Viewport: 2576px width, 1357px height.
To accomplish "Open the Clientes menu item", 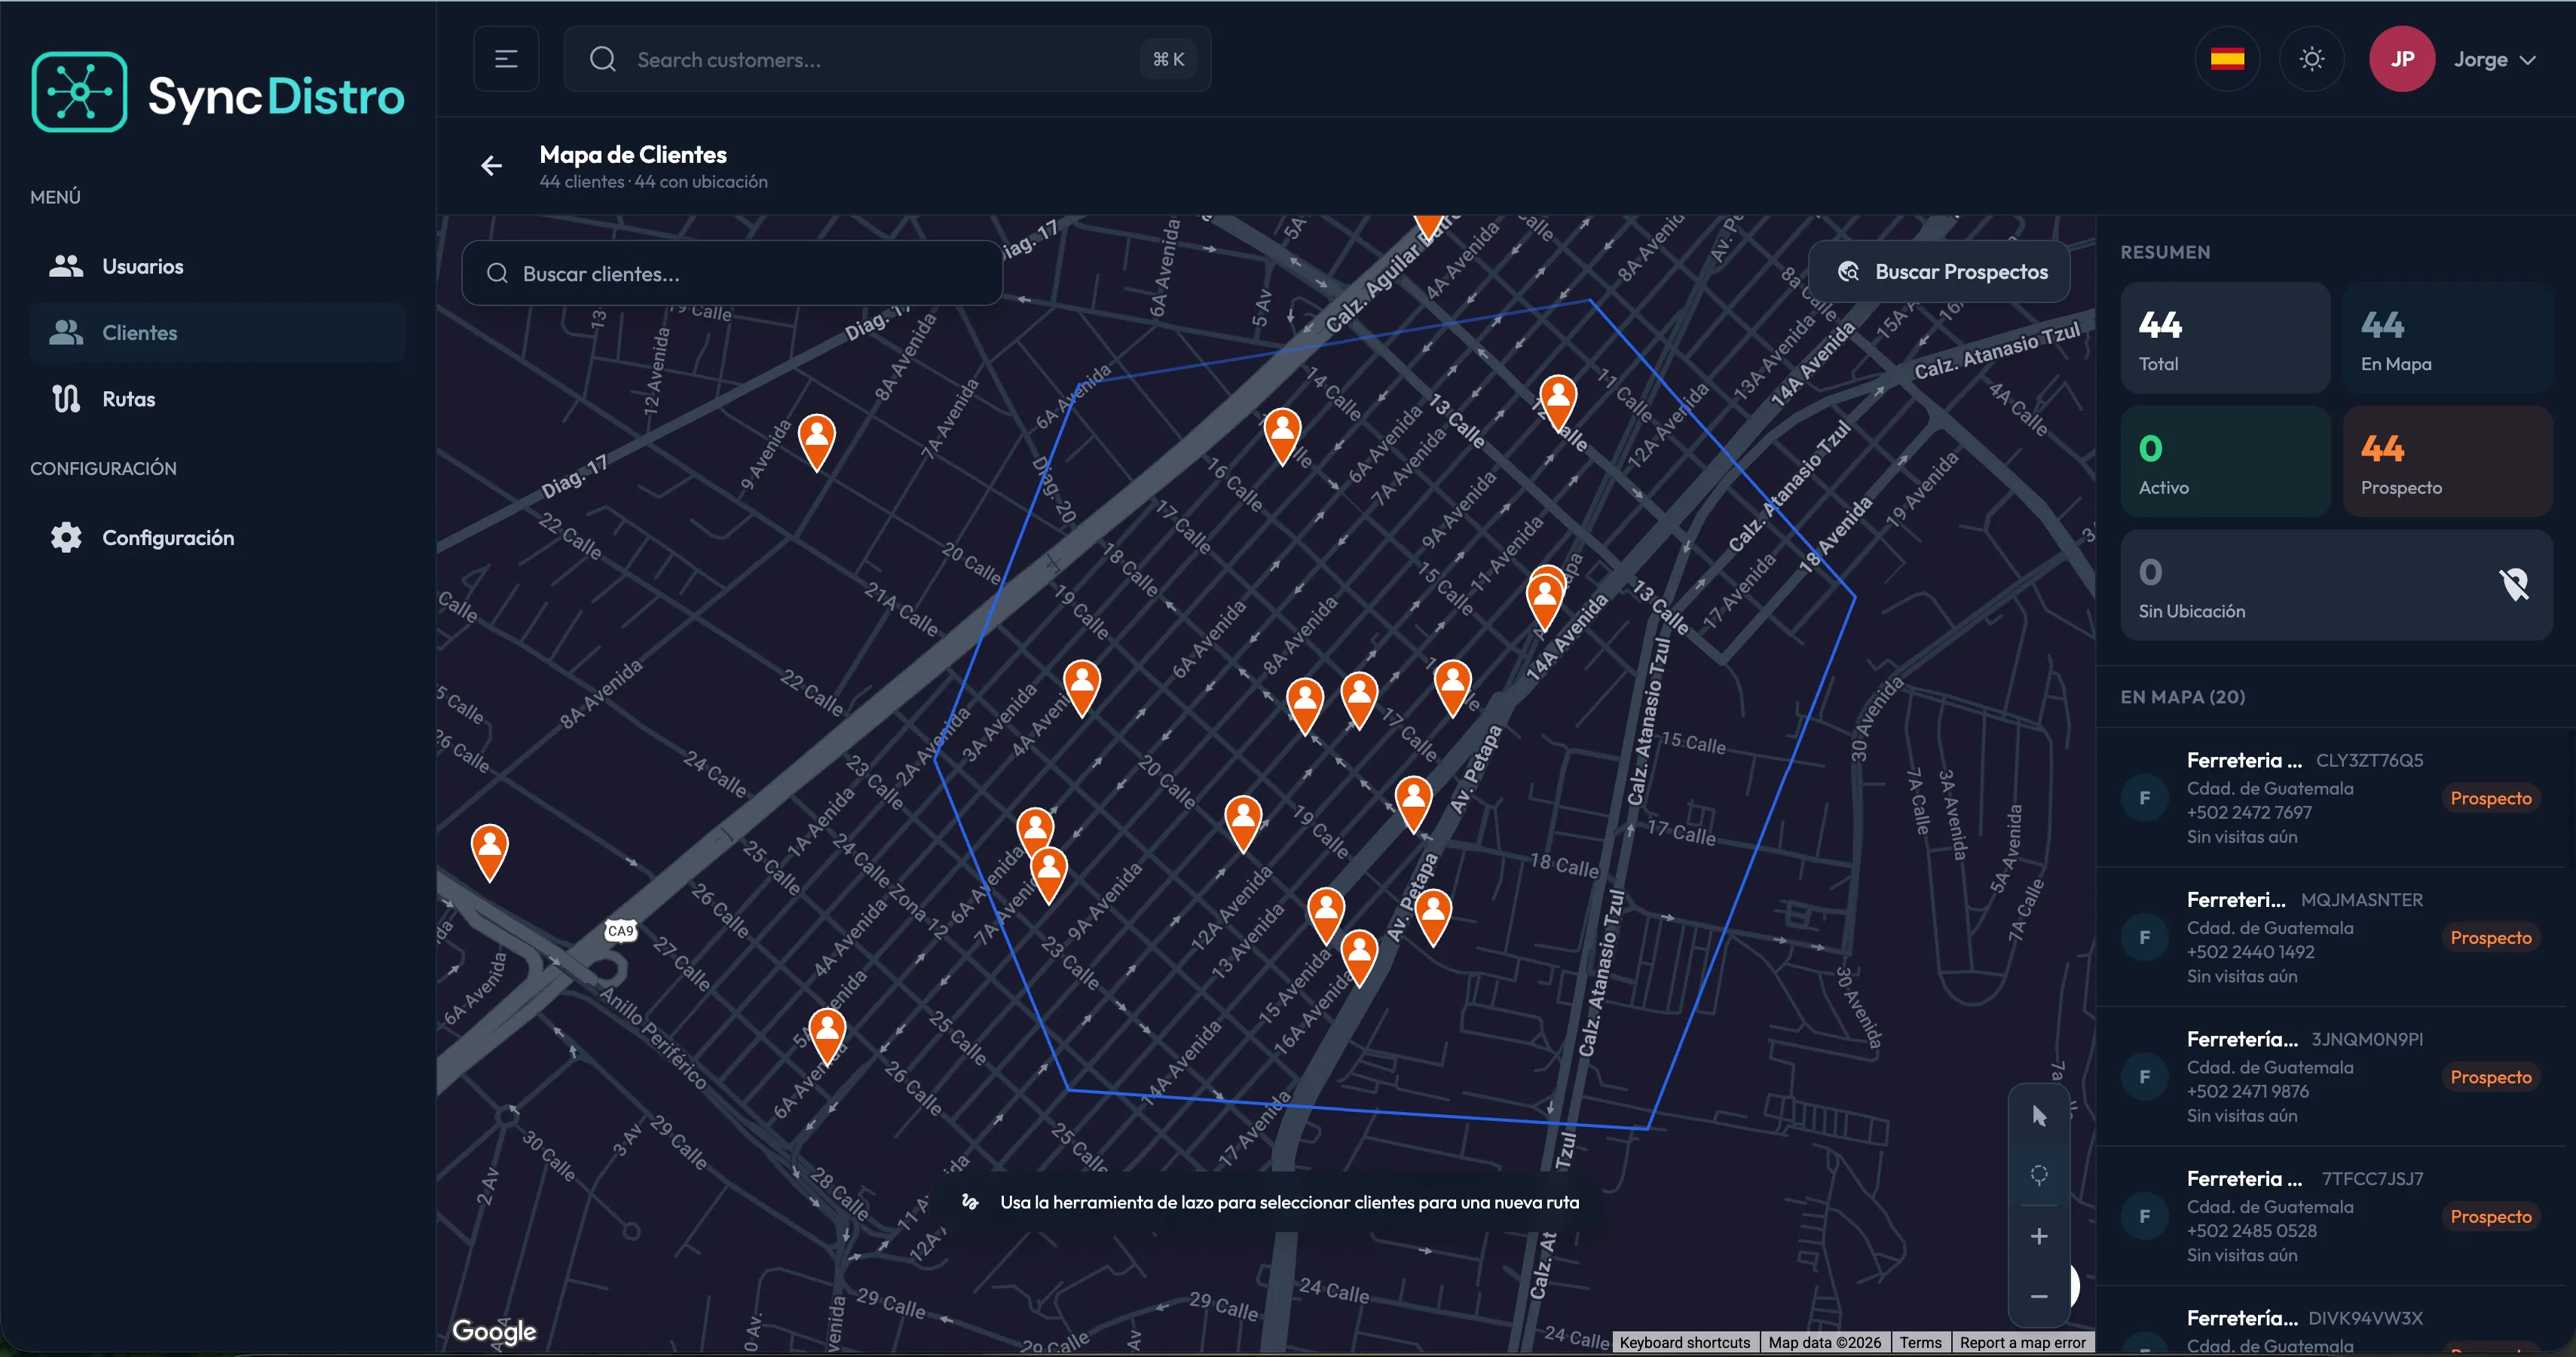I will click(x=217, y=332).
